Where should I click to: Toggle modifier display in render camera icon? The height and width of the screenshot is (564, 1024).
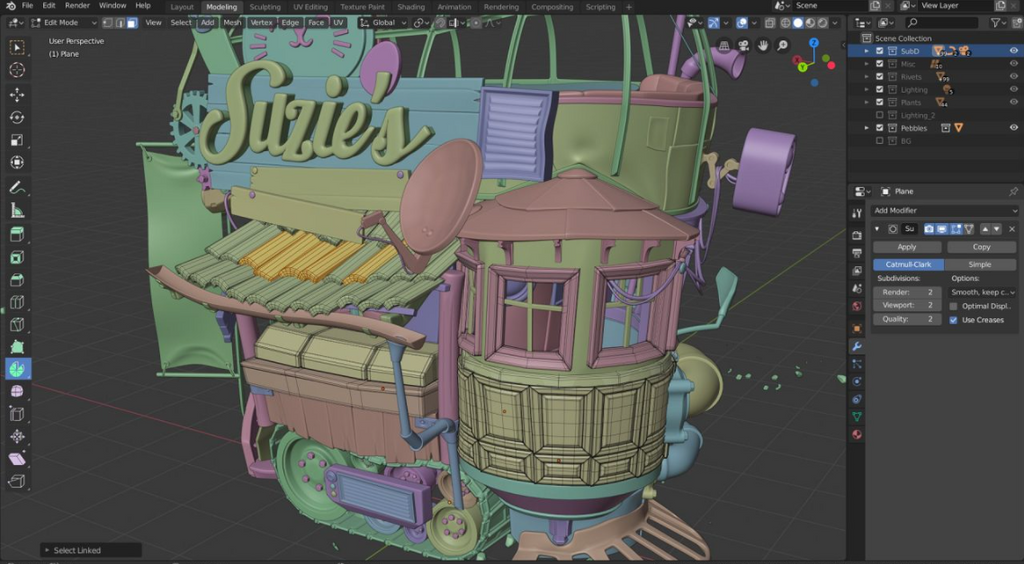pos(929,229)
